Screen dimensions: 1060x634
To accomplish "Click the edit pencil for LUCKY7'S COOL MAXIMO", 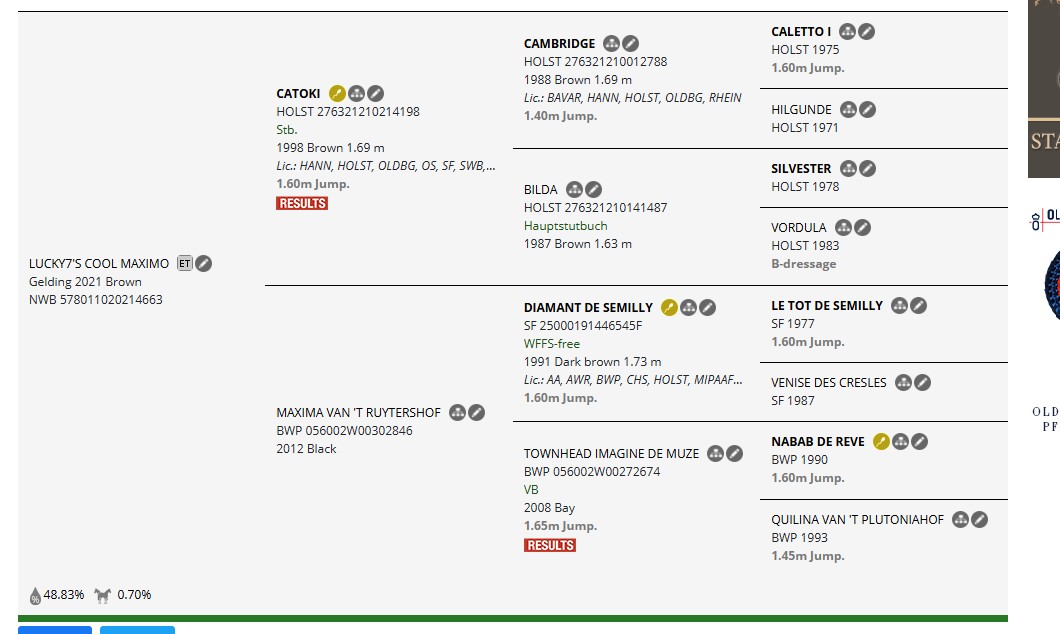I will coord(204,264).
